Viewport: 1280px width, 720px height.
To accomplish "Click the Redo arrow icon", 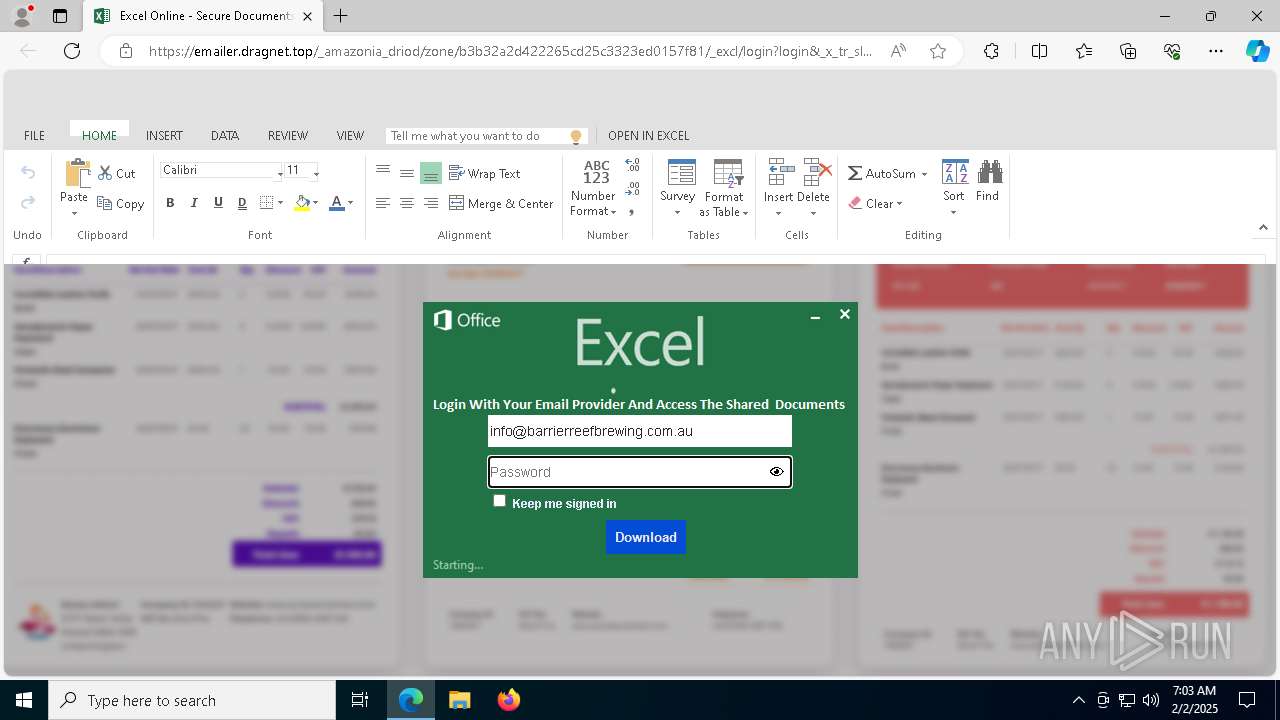I will coord(28,203).
